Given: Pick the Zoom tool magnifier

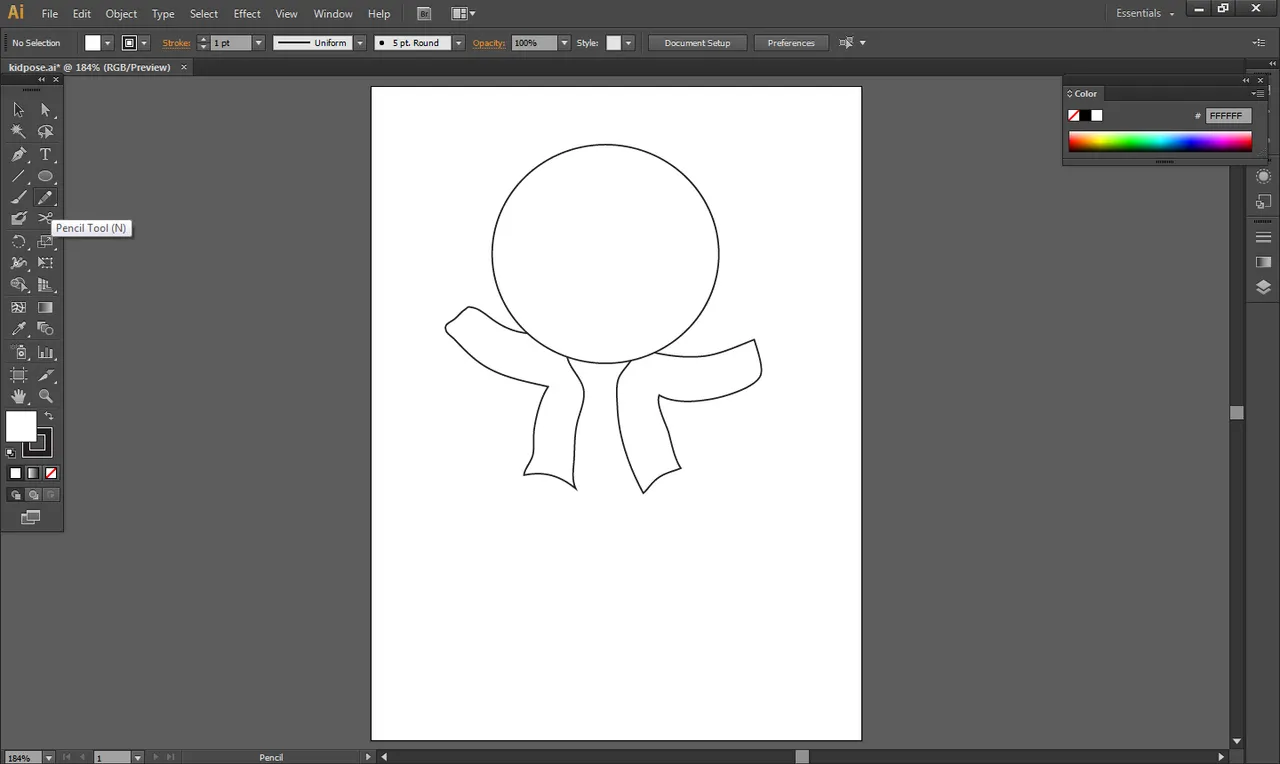Looking at the screenshot, I should click(x=45, y=396).
